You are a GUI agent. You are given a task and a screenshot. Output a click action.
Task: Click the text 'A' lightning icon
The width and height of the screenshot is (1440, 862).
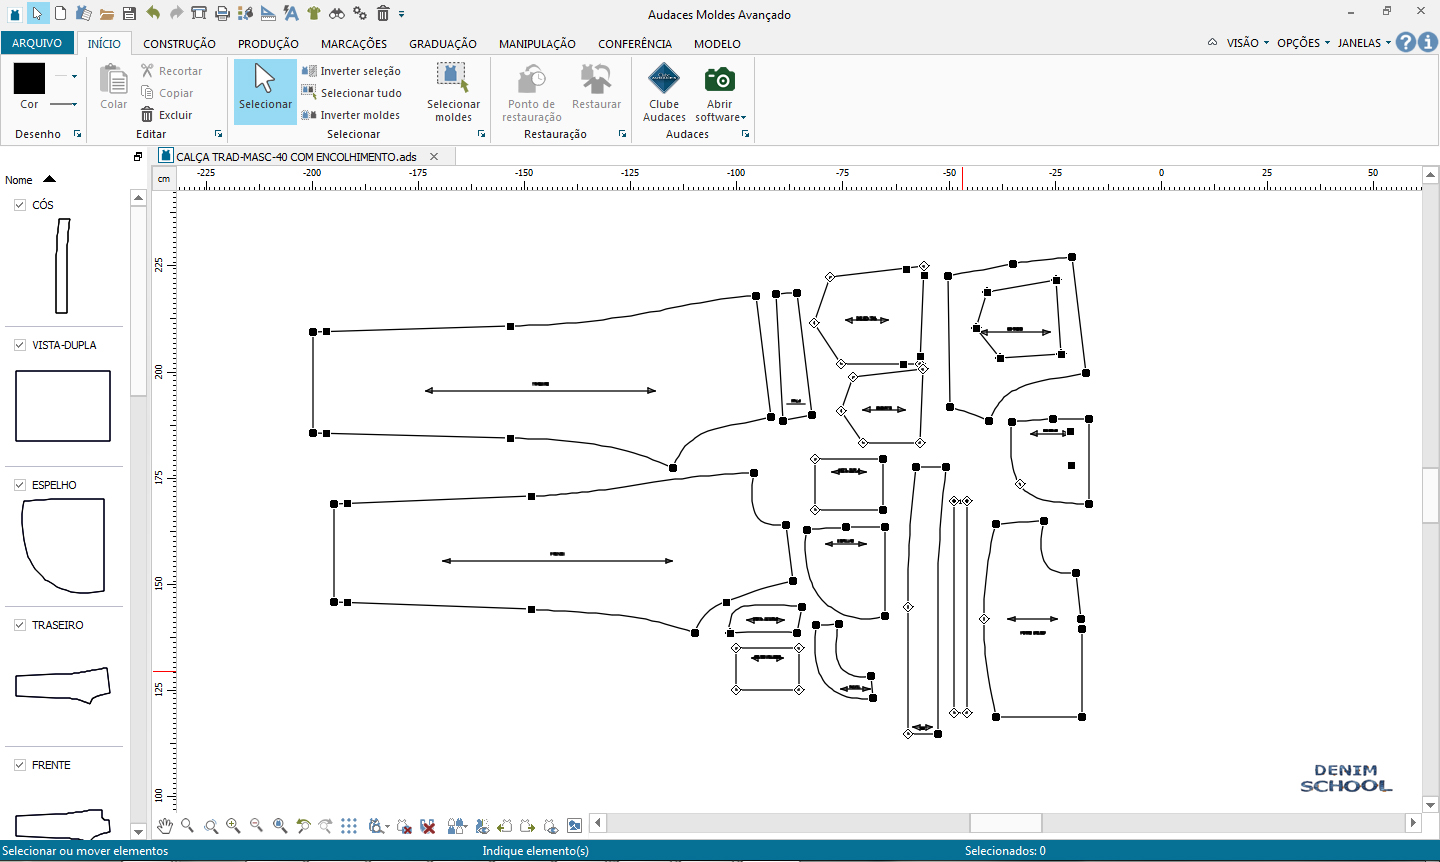pos(291,14)
